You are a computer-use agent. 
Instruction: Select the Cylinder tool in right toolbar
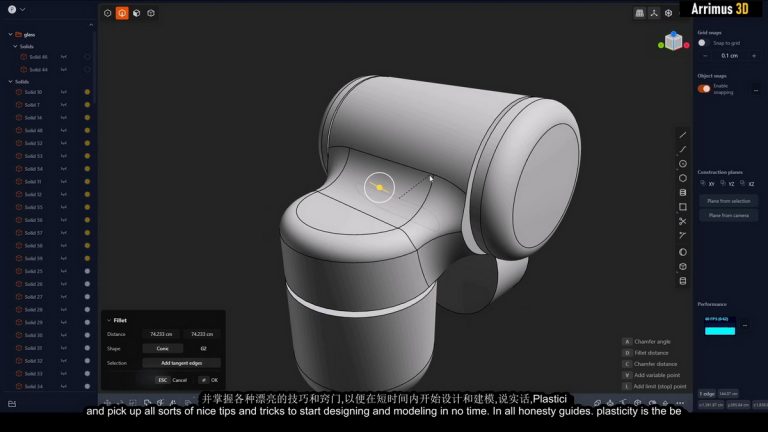click(683, 192)
